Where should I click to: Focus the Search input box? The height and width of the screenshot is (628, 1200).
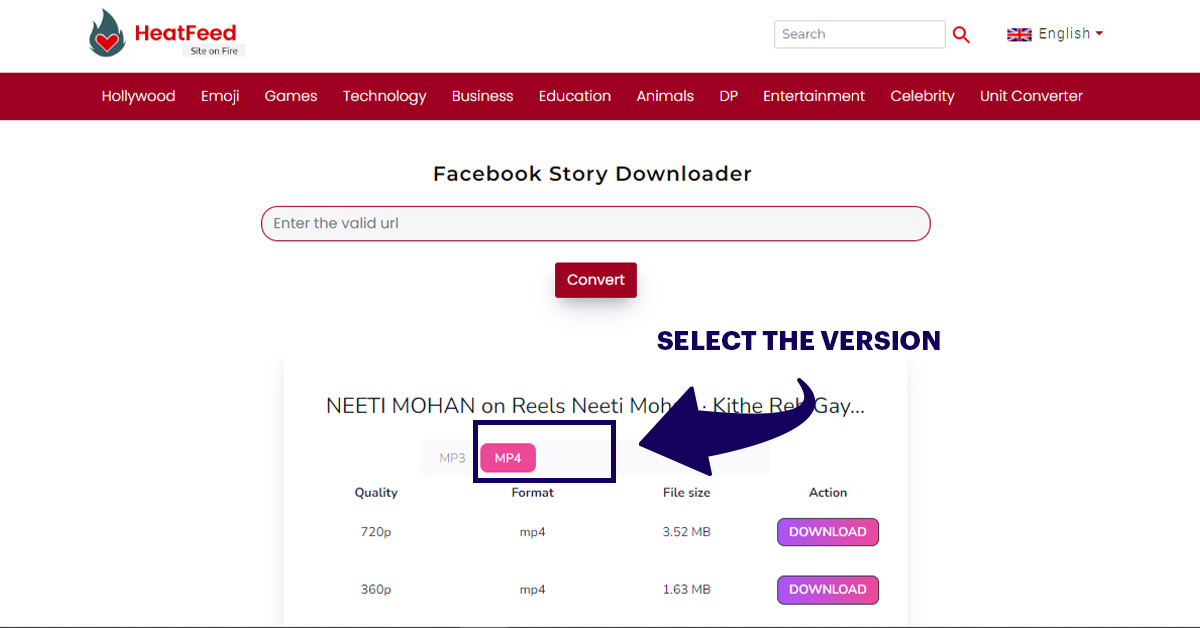point(859,34)
